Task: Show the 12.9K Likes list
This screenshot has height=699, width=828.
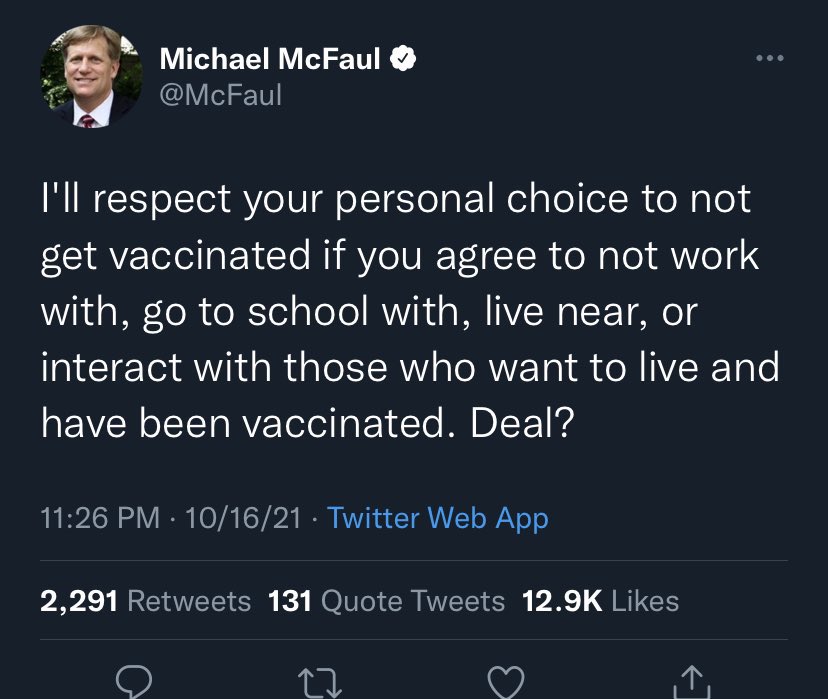Action: (600, 600)
